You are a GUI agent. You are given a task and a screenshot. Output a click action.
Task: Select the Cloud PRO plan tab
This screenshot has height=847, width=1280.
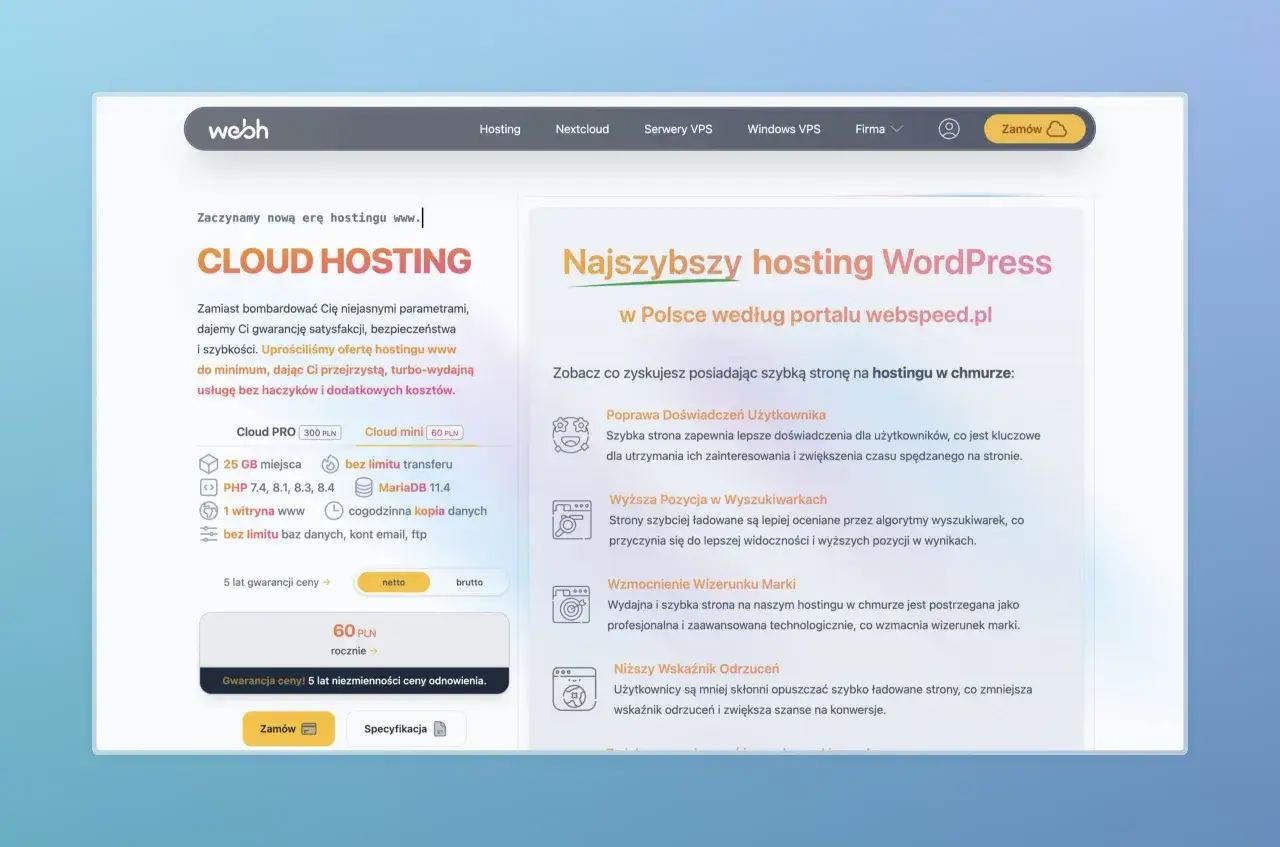click(x=288, y=432)
